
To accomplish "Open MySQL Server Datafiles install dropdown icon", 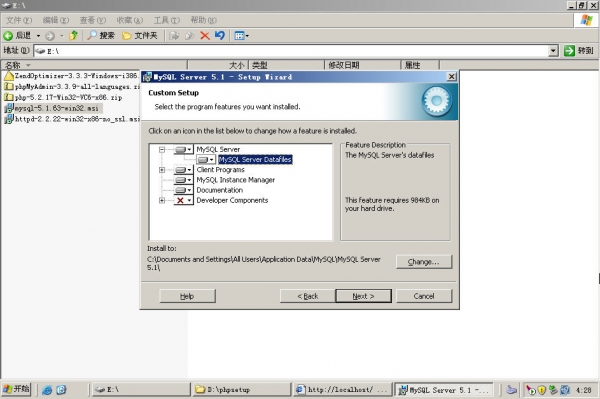I will tap(206, 160).
